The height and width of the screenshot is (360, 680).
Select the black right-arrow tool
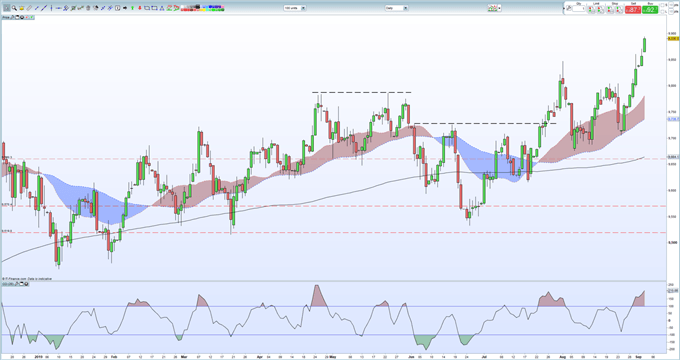coord(125,8)
